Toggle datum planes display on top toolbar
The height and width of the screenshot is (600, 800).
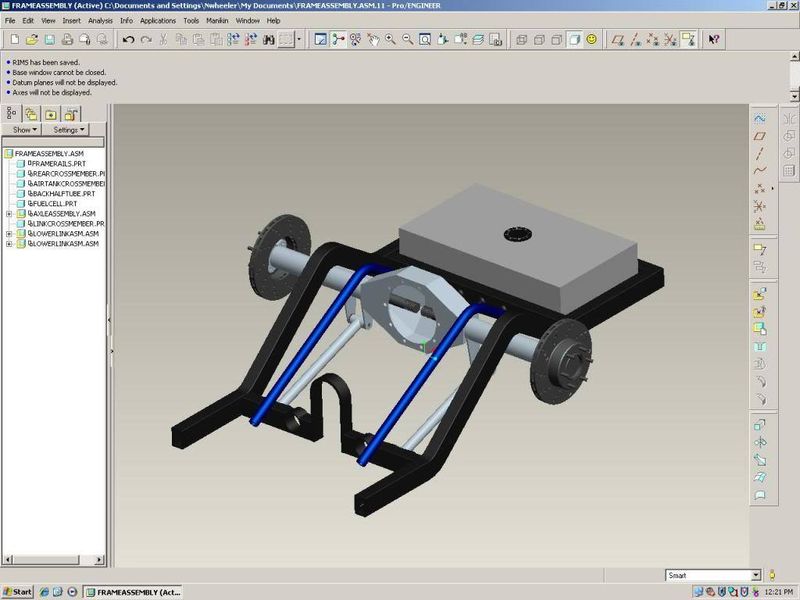point(618,40)
